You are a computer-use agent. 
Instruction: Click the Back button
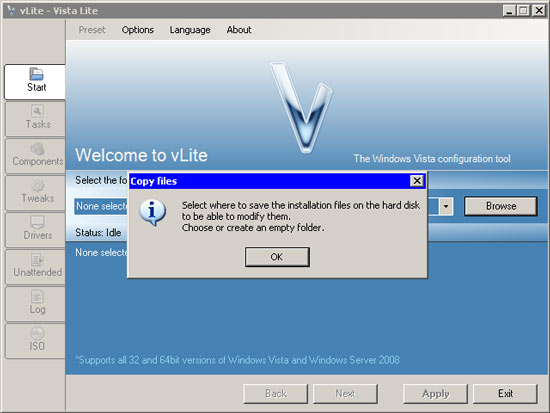tap(276, 394)
